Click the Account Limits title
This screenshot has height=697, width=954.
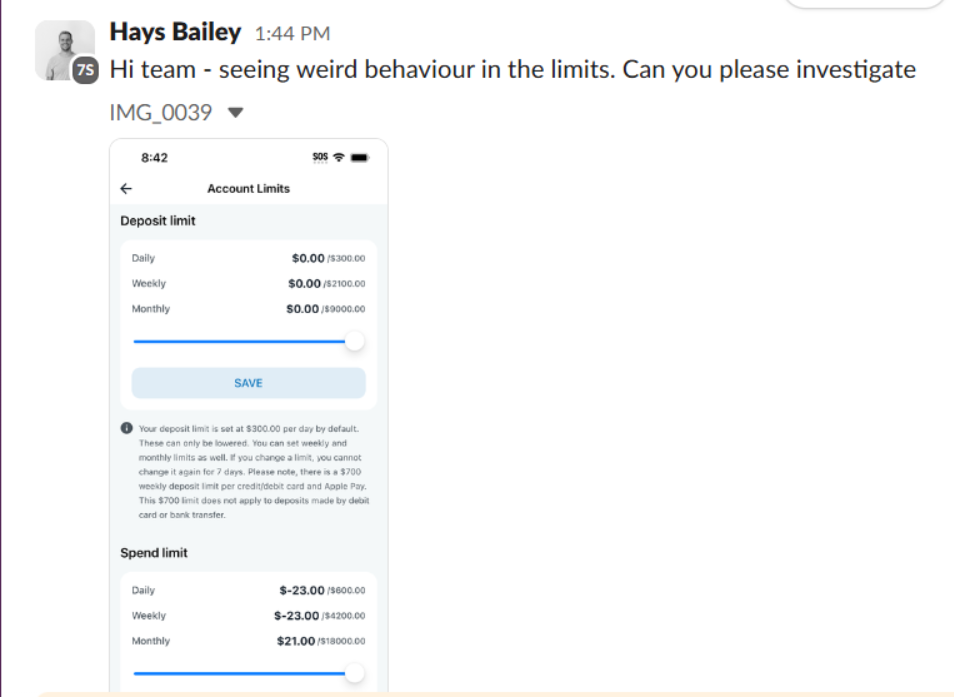[x=248, y=189]
